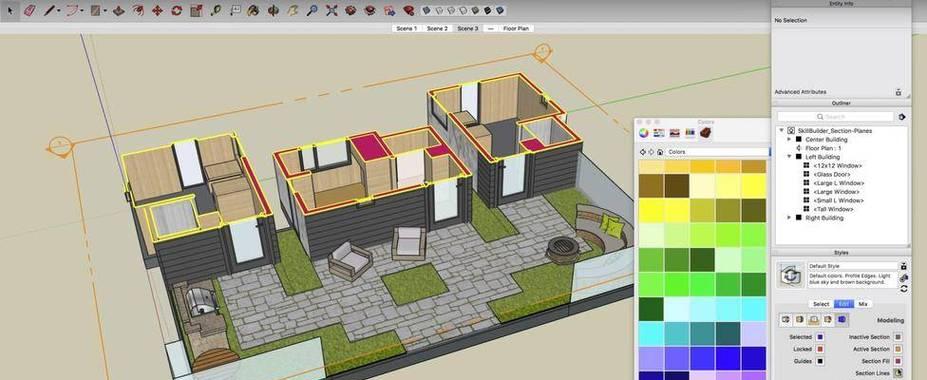The image size is (927, 380).
Task: Select the Zoom magnifier tool
Action: click(x=312, y=11)
